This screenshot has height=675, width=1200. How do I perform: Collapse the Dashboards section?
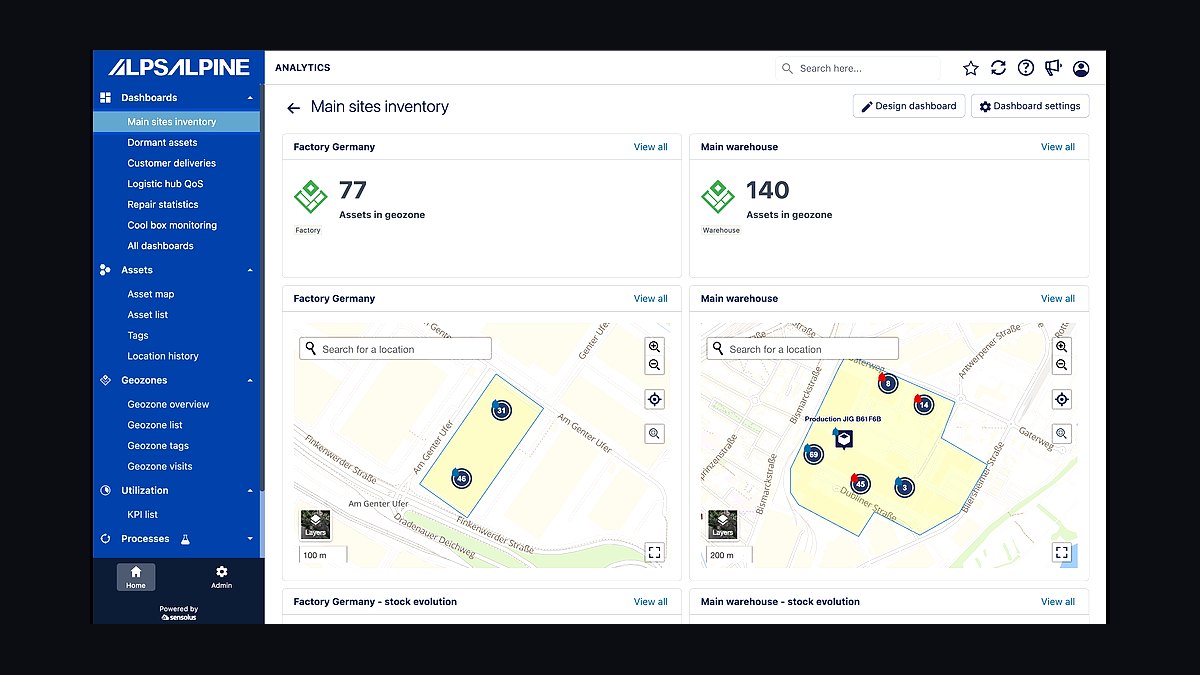pos(250,98)
